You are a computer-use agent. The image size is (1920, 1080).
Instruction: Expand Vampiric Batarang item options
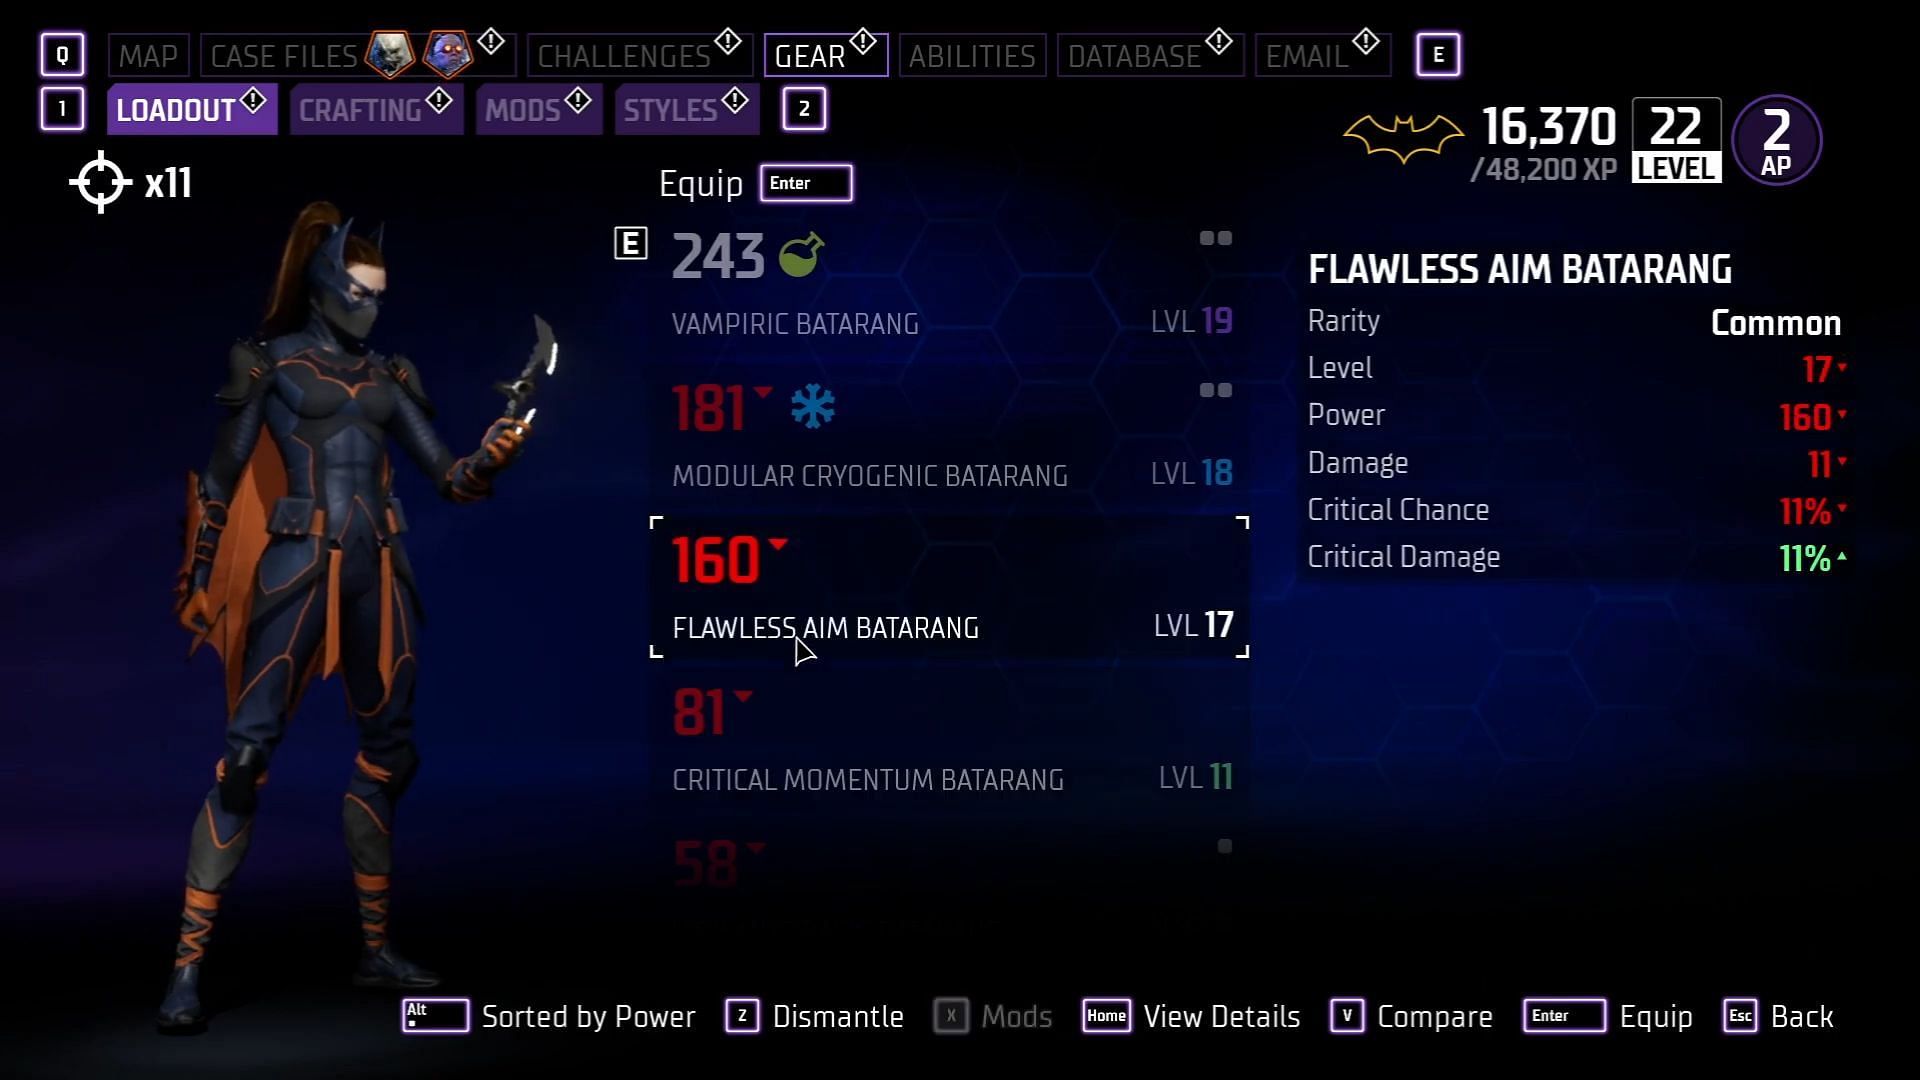click(x=1215, y=239)
